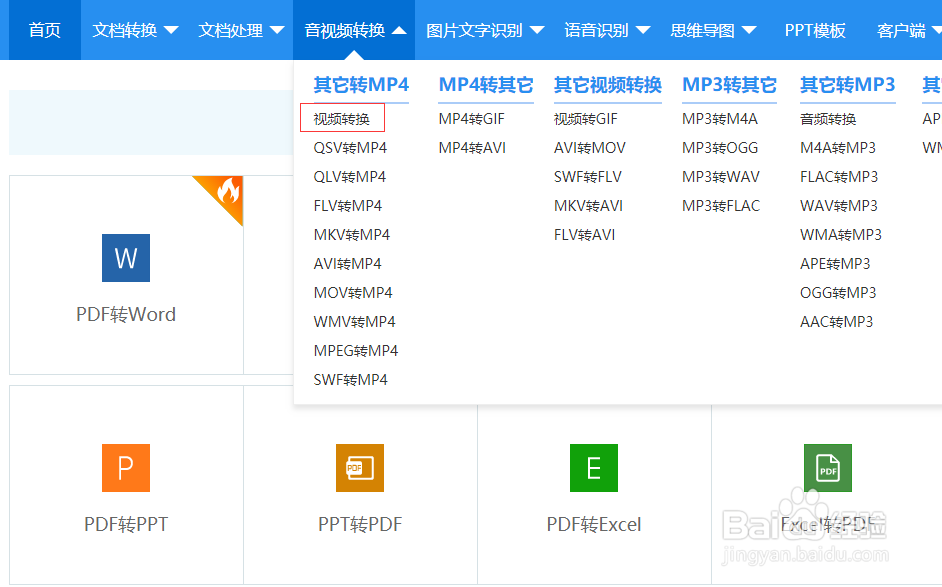
Task: Open MP4转AVI converter
Action: (x=472, y=148)
